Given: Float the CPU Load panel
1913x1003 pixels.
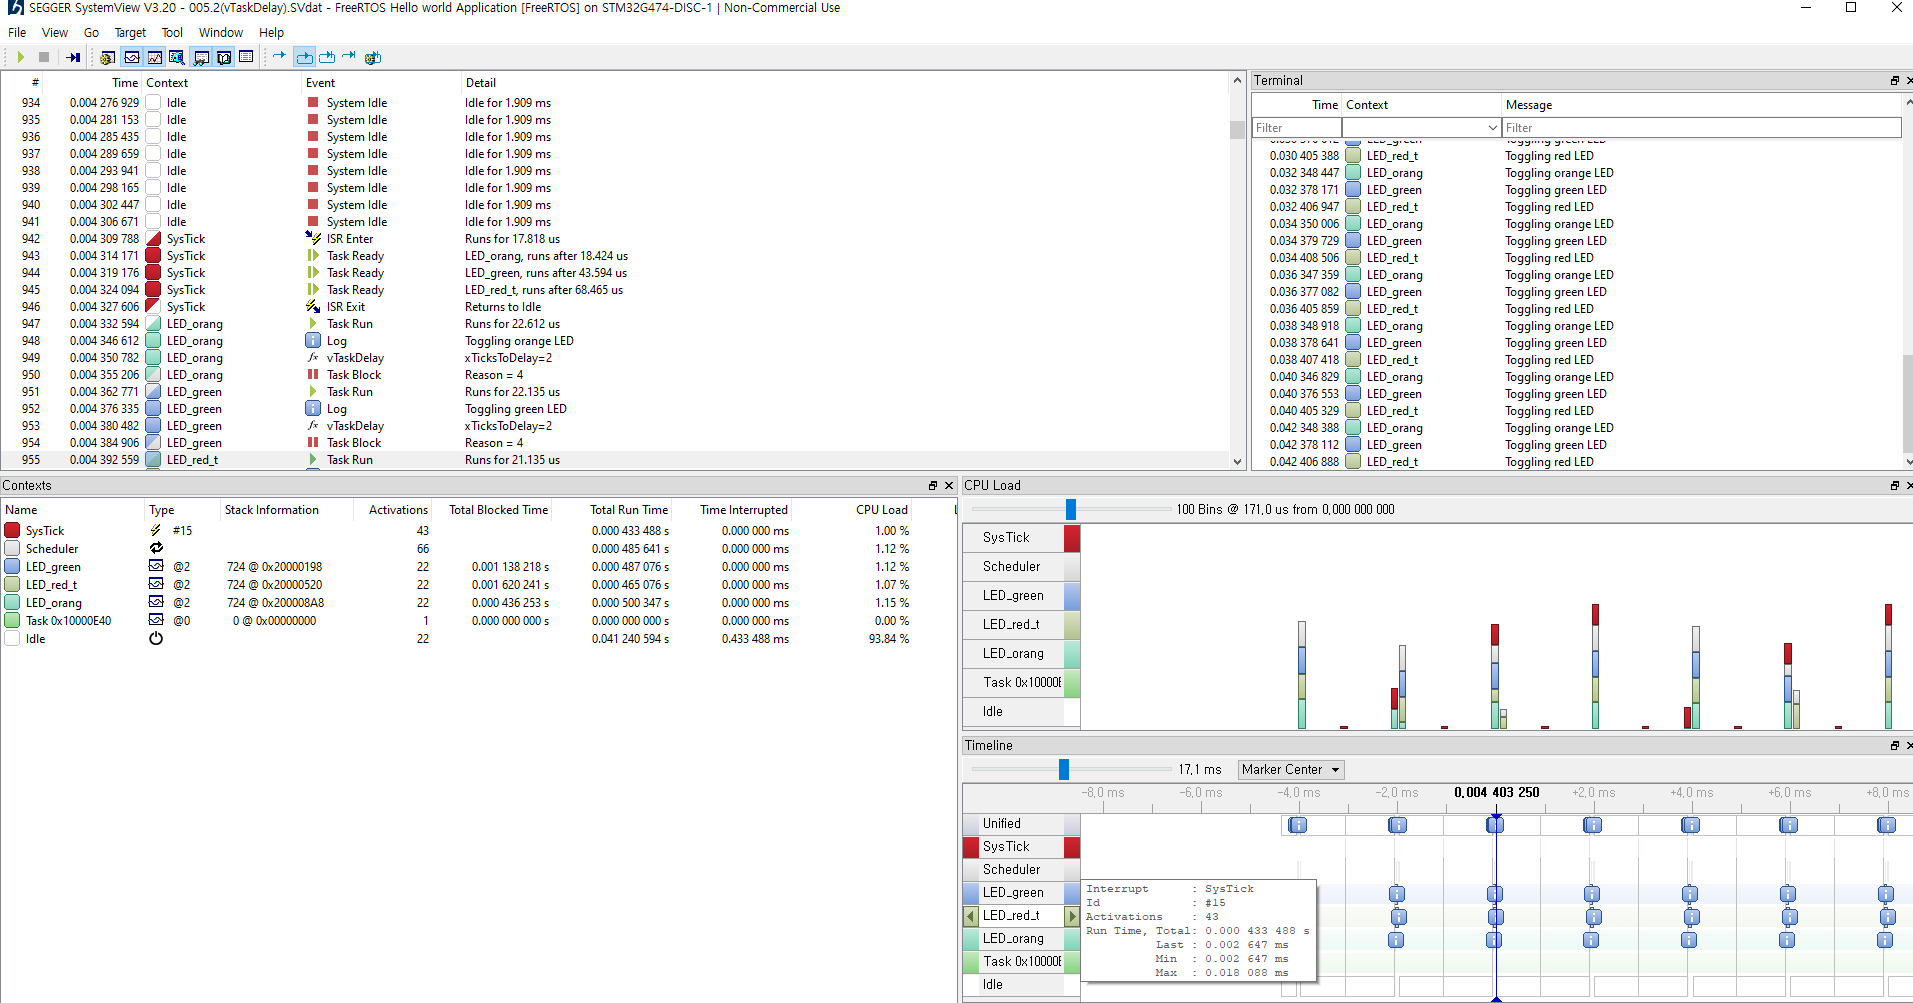Looking at the screenshot, I should coord(1894,485).
